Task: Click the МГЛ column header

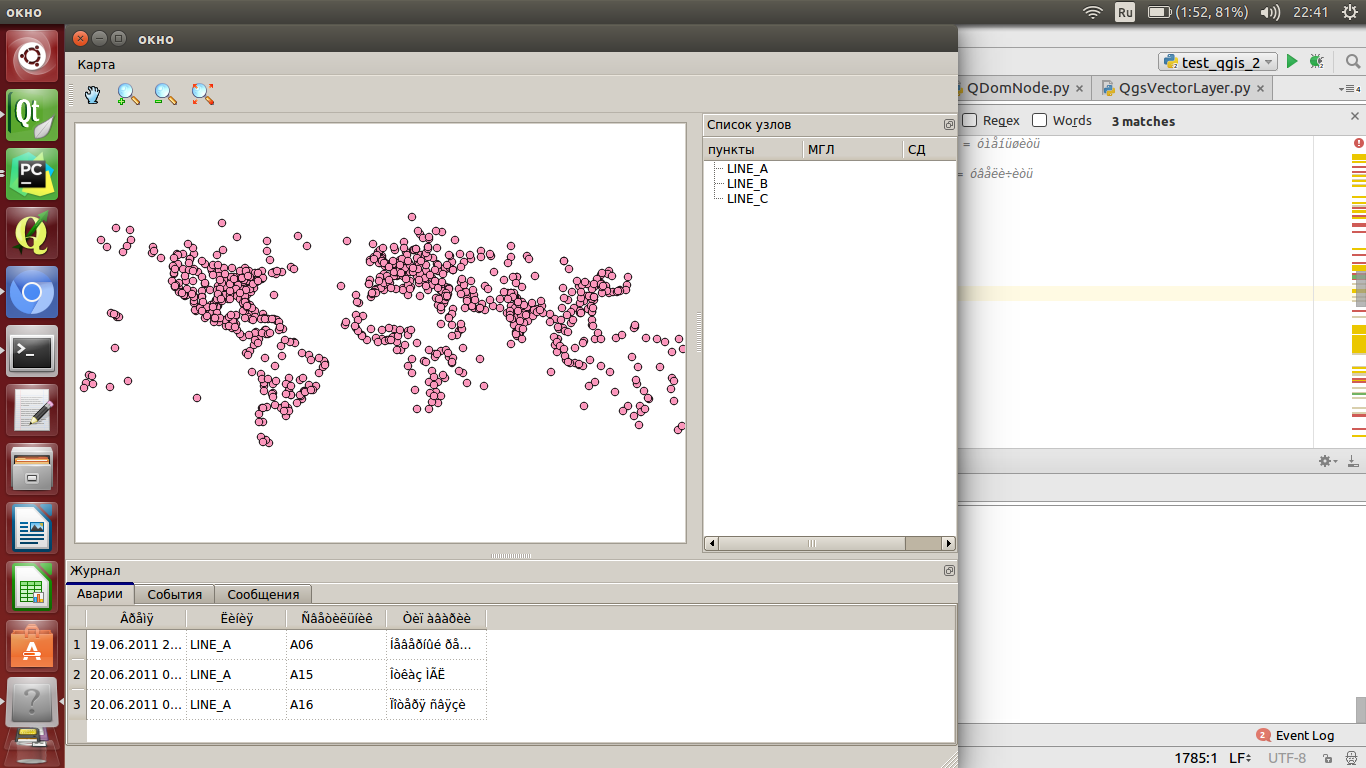Action: (821, 150)
